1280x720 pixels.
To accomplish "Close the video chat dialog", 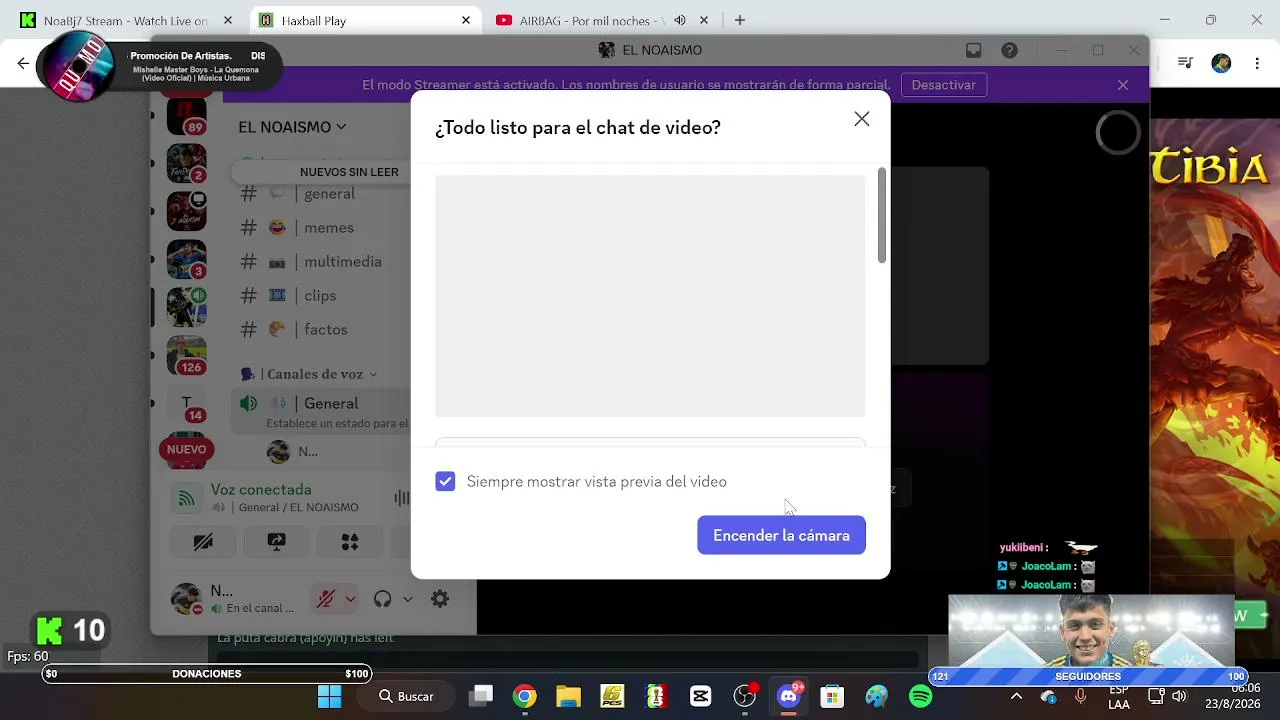I will point(862,119).
